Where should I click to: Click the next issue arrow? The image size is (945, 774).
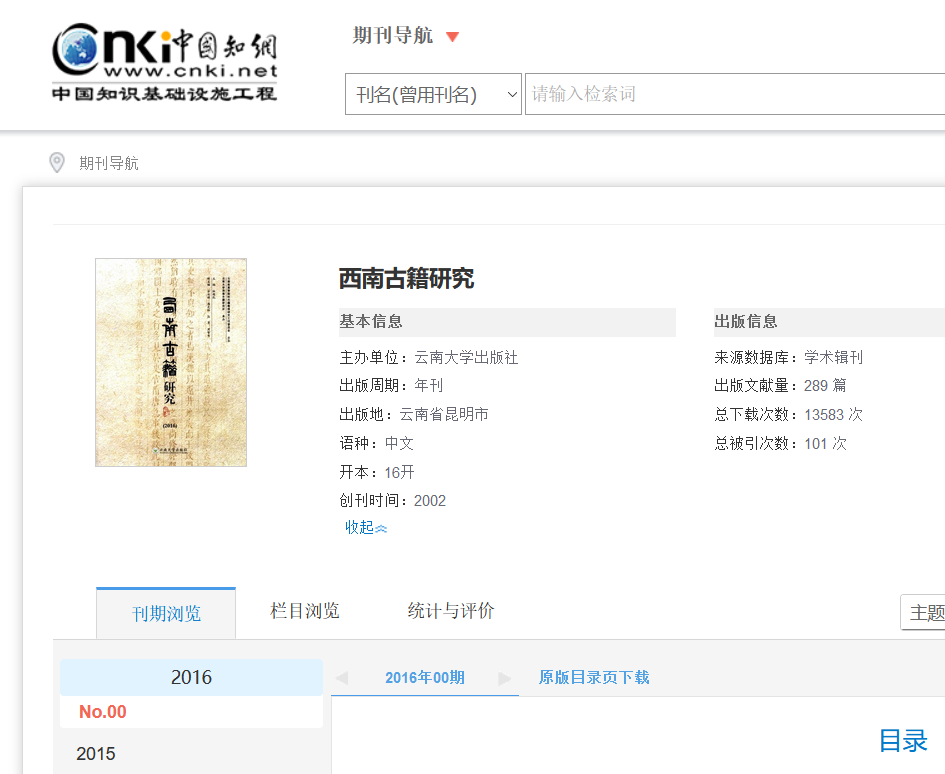(x=505, y=677)
